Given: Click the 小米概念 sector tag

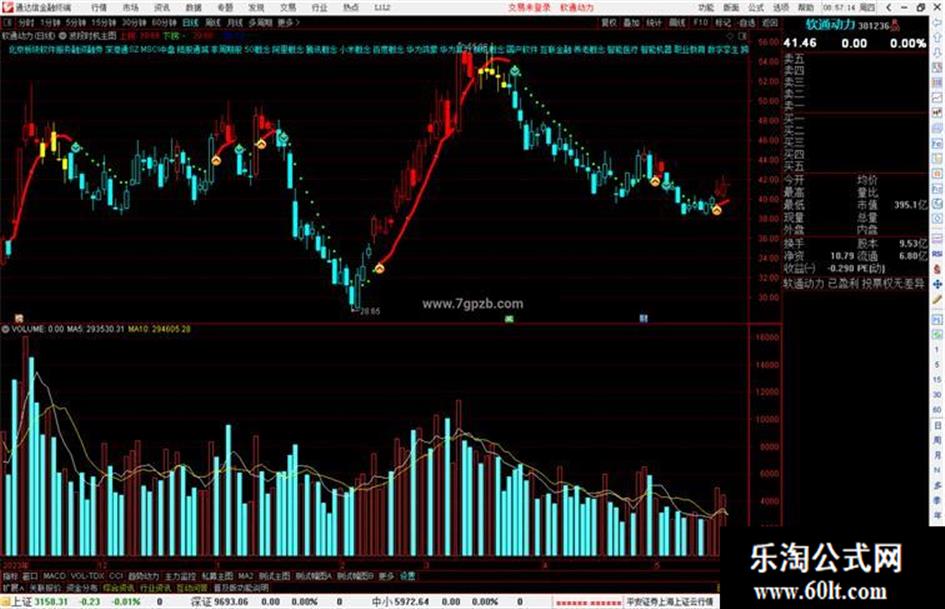Looking at the screenshot, I should (x=354, y=49).
